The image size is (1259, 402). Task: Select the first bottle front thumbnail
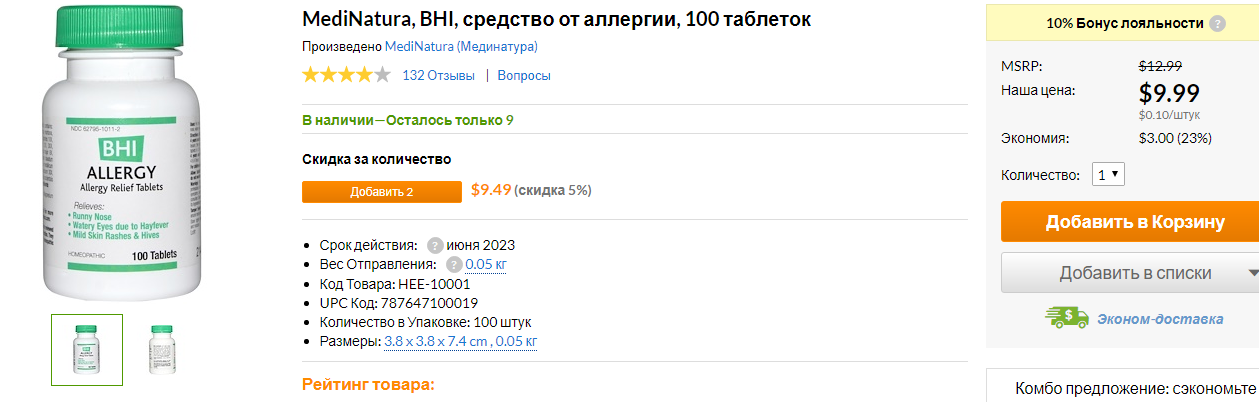click(87, 350)
